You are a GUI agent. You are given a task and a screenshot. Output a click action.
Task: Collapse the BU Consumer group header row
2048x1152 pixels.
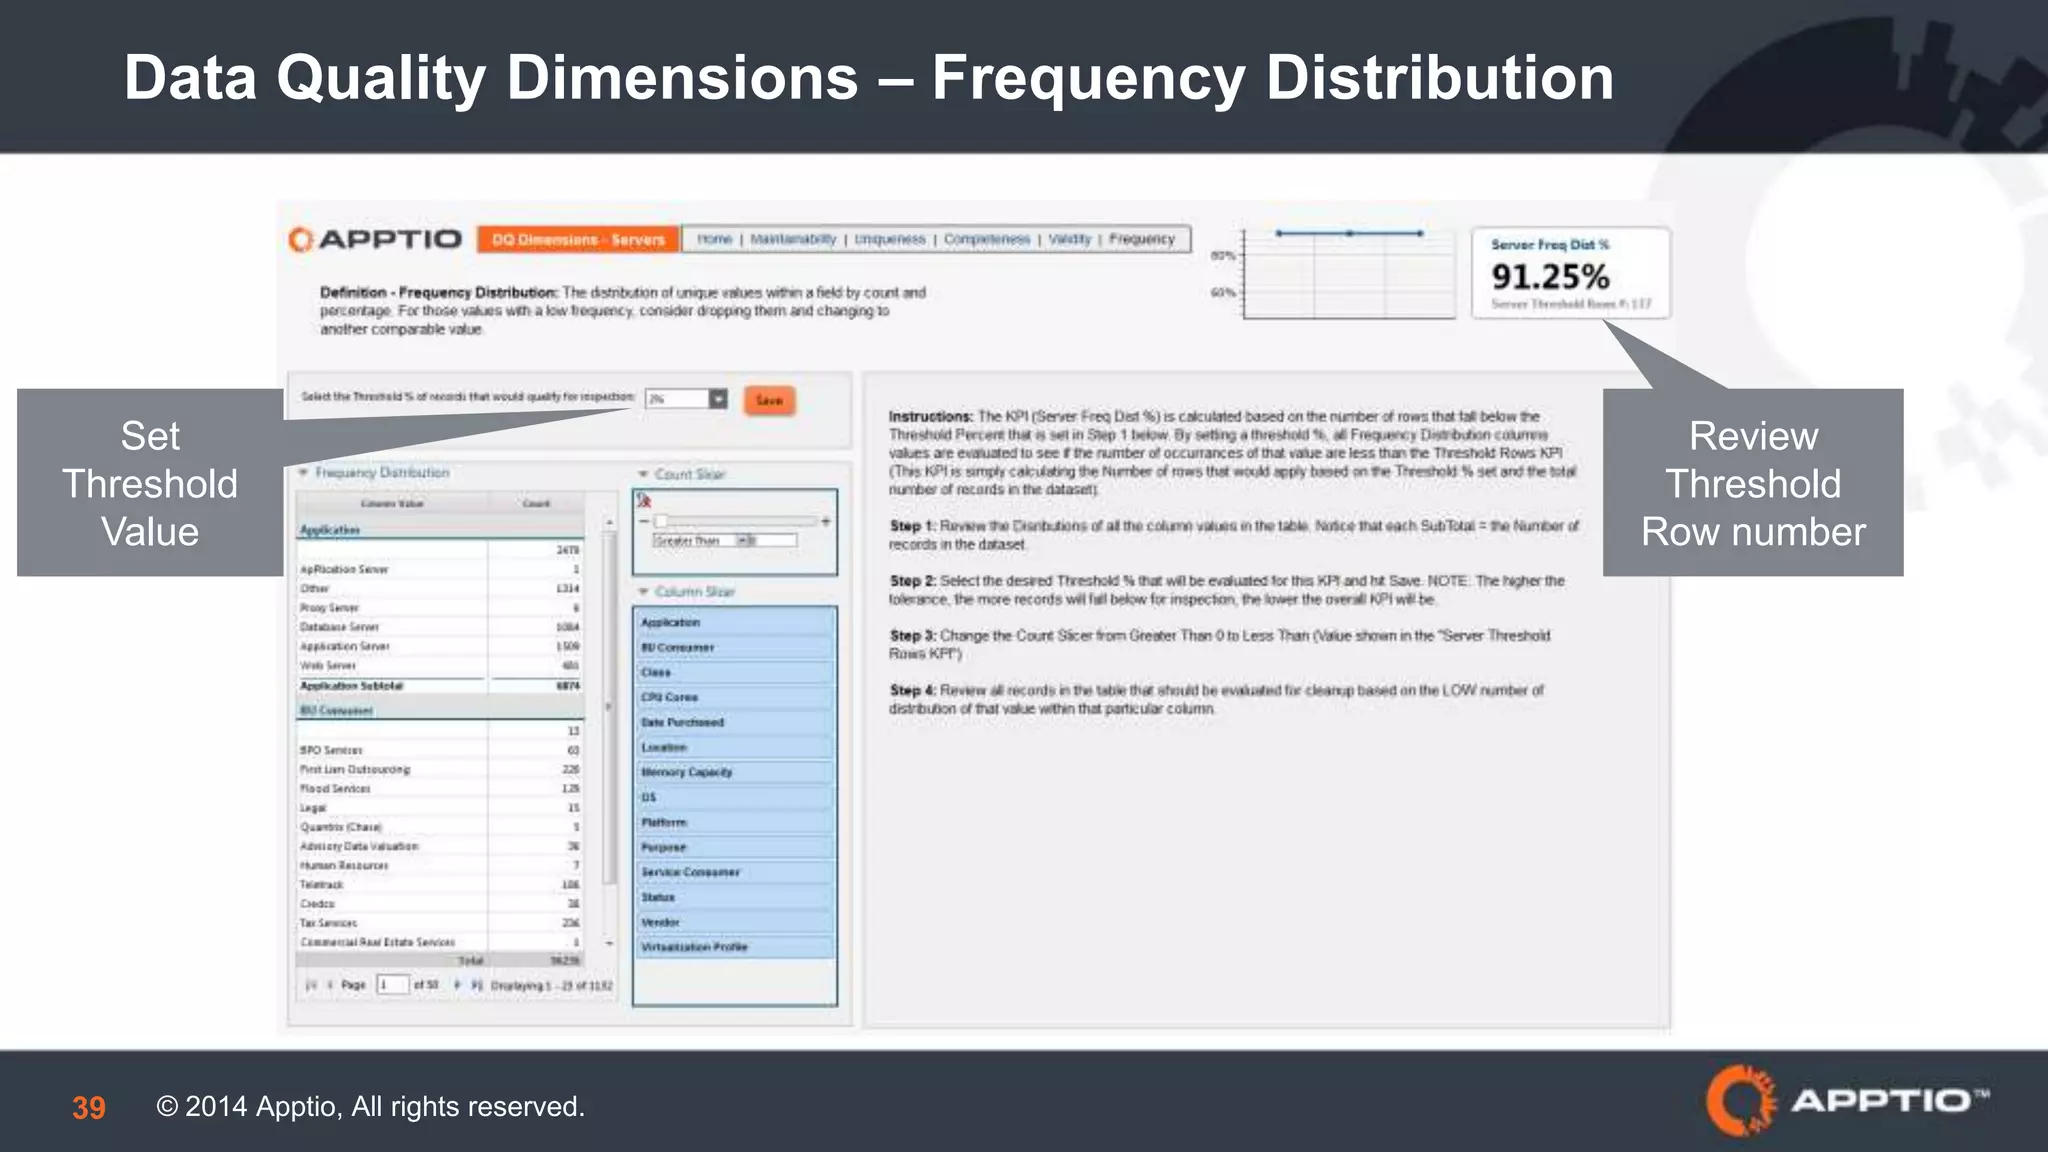coord(440,711)
